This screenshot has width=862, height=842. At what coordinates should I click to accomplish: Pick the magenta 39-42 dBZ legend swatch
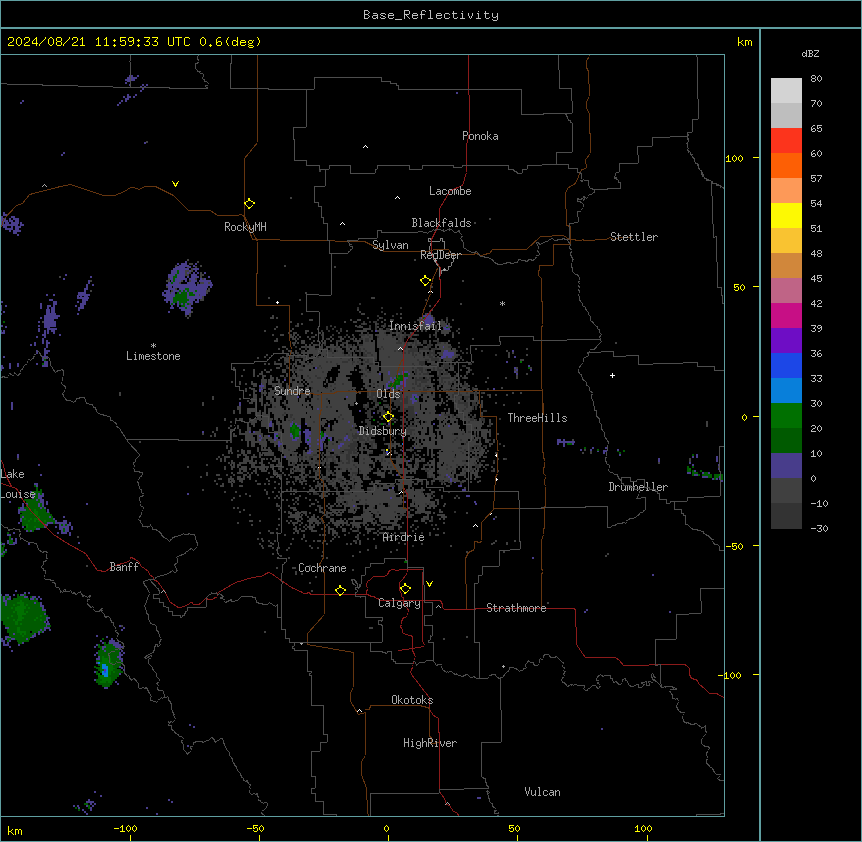tap(786, 315)
